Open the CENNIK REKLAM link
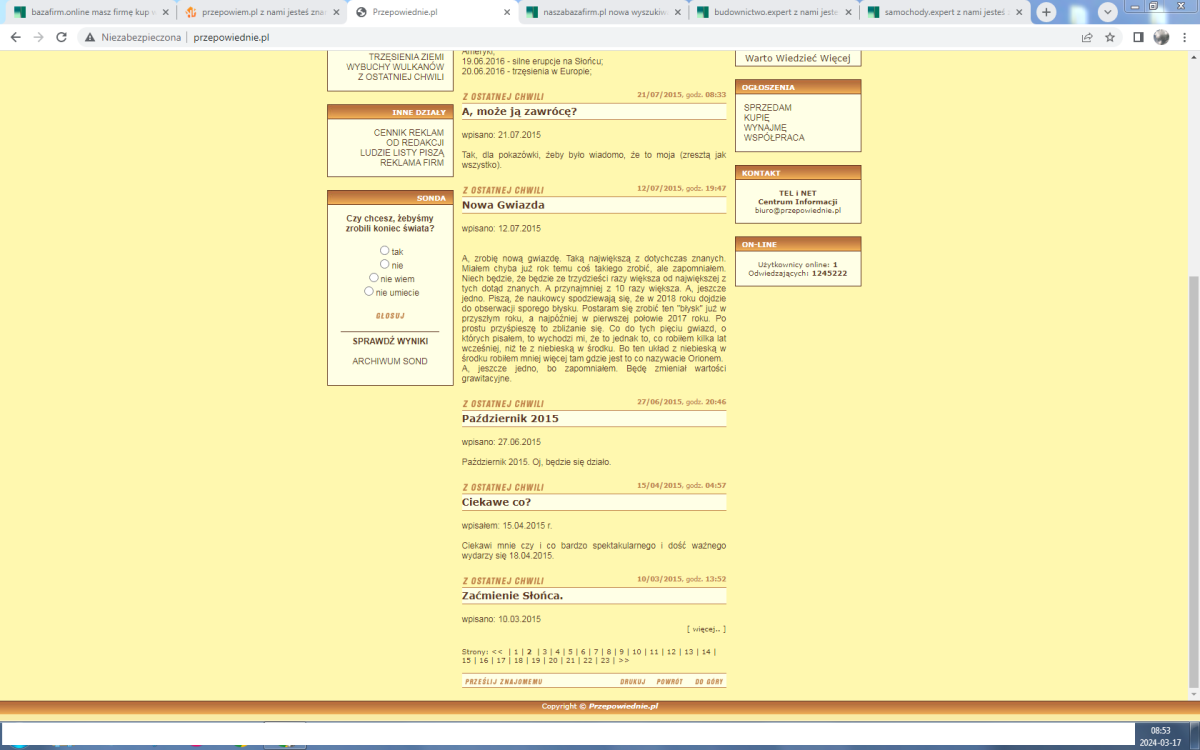1200x750 pixels. click(x=408, y=132)
